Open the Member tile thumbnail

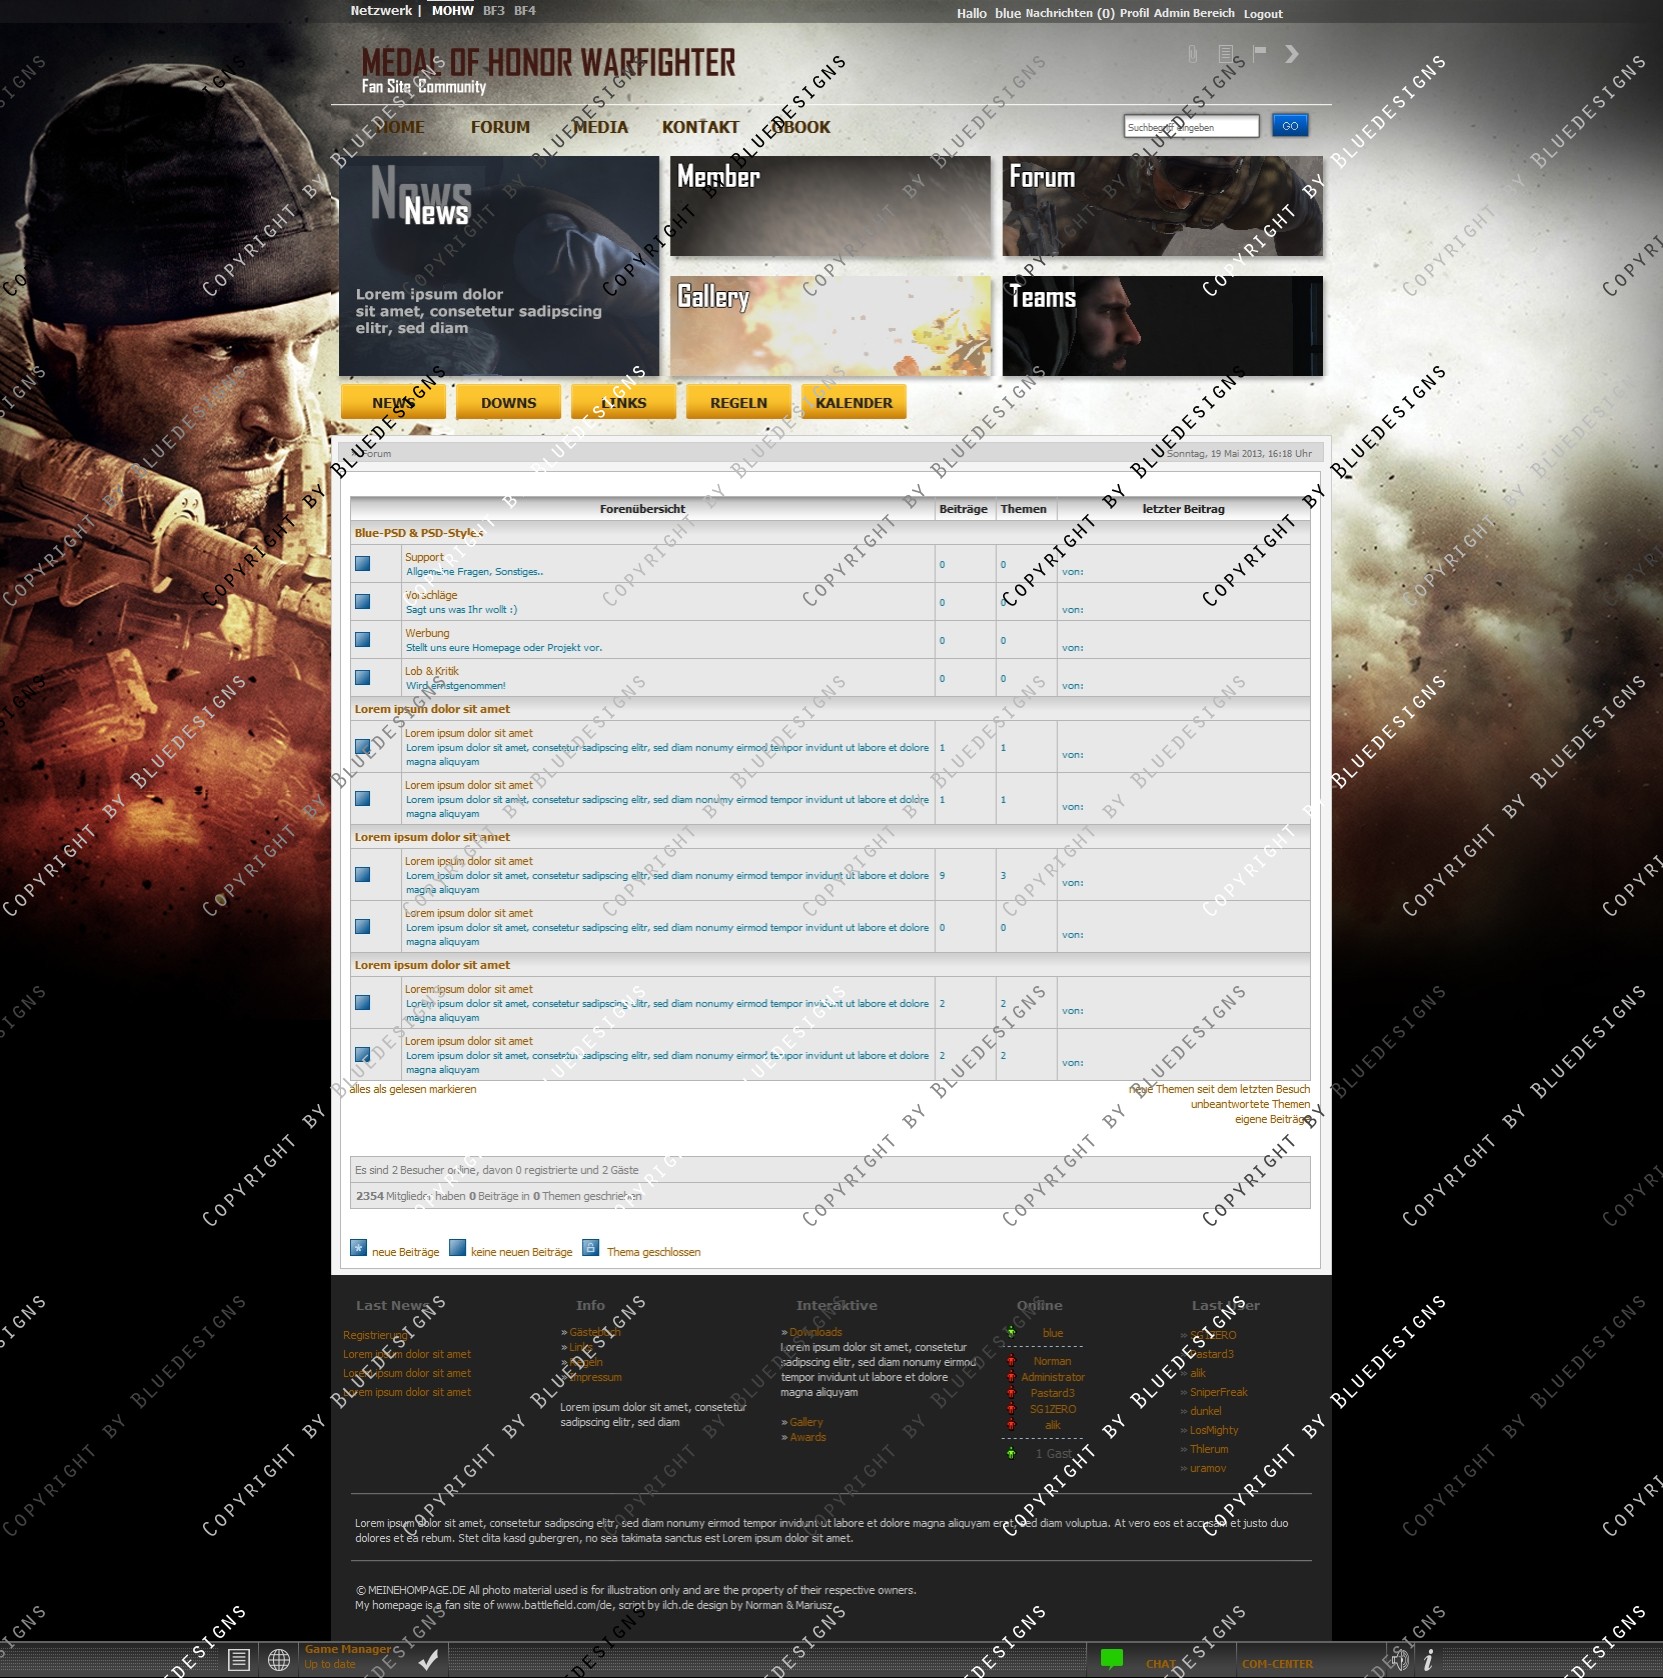pyautogui.click(x=830, y=206)
